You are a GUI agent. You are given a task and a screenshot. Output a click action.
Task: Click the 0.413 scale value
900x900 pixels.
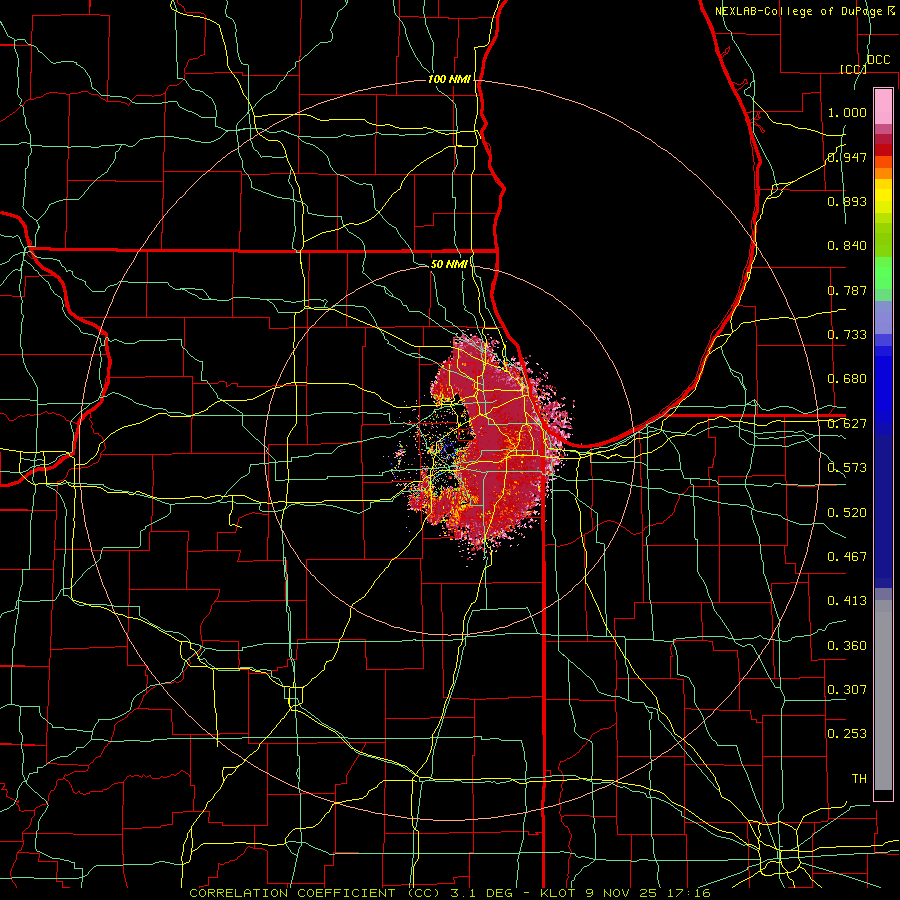tap(847, 601)
